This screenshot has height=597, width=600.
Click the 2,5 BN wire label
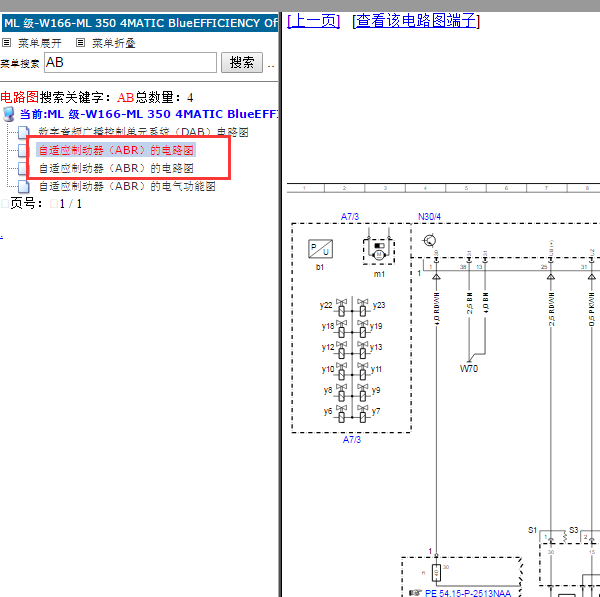470,303
